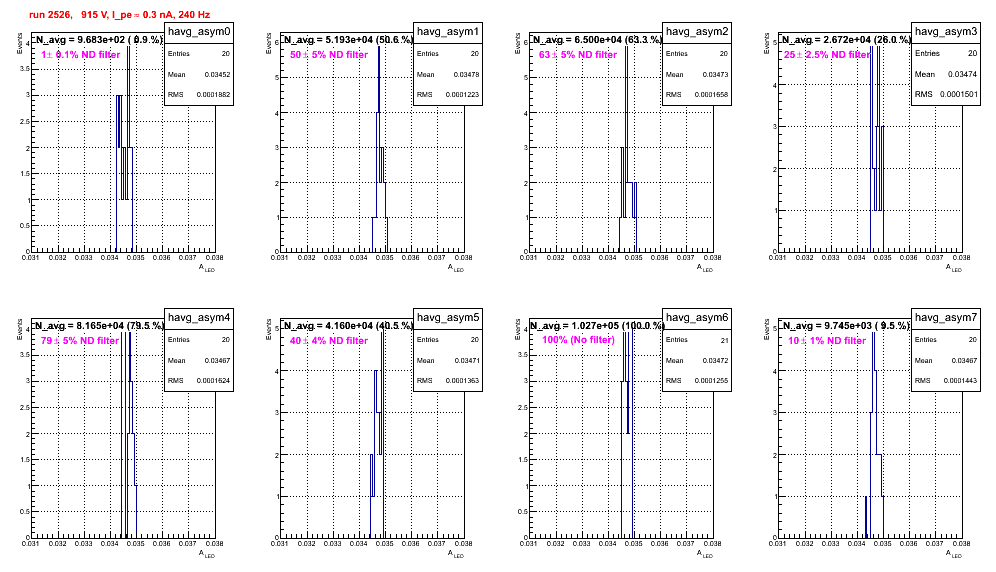Click RMS value 0.0001223 in havg_asym1

(462, 95)
